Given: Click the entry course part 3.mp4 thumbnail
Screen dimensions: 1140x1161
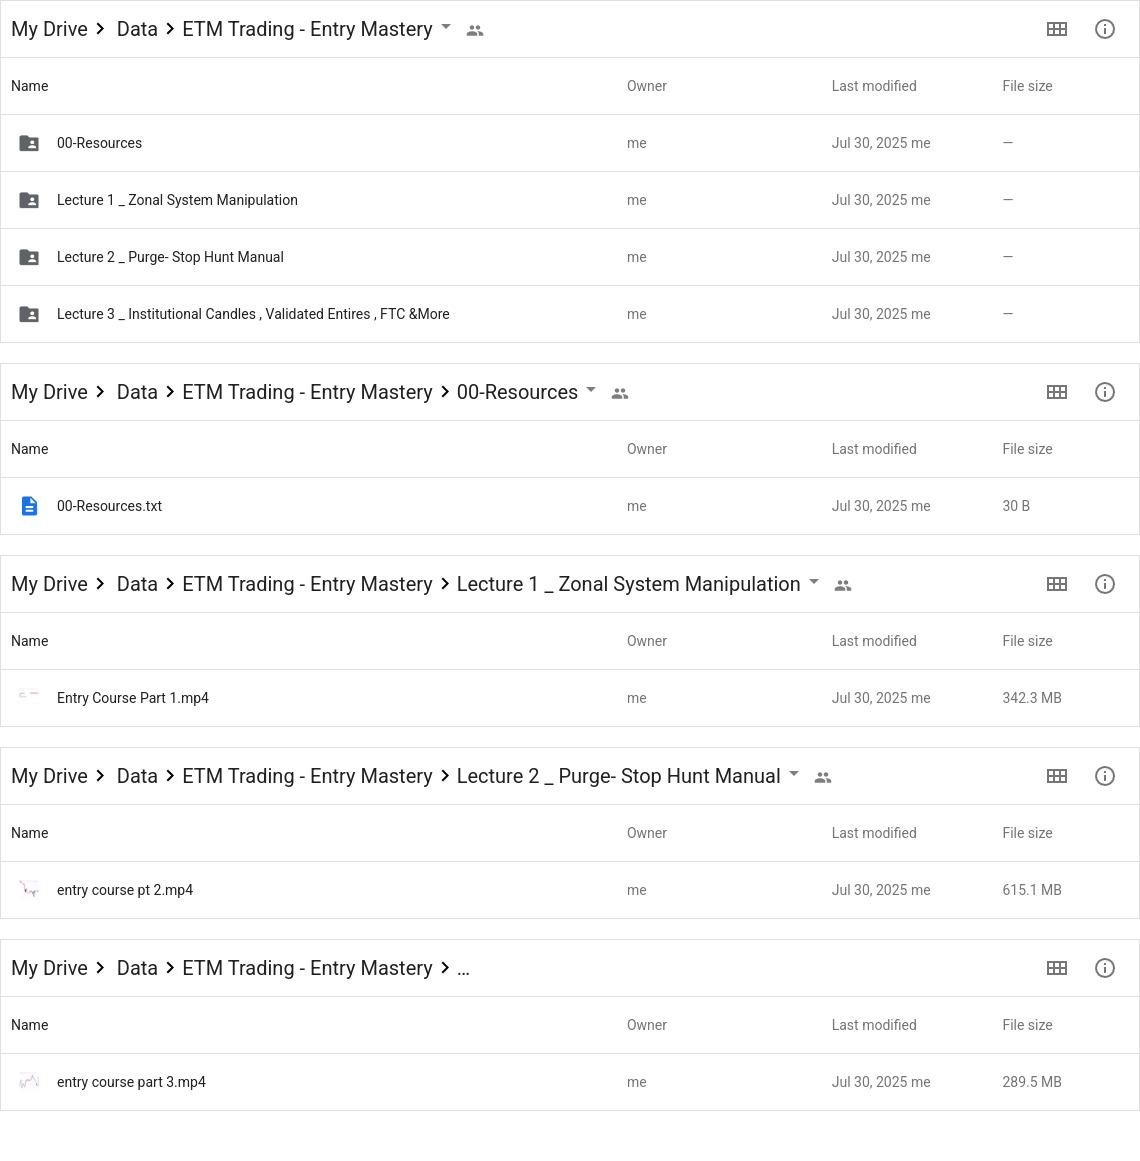Looking at the screenshot, I should pyautogui.click(x=29, y=1081).
